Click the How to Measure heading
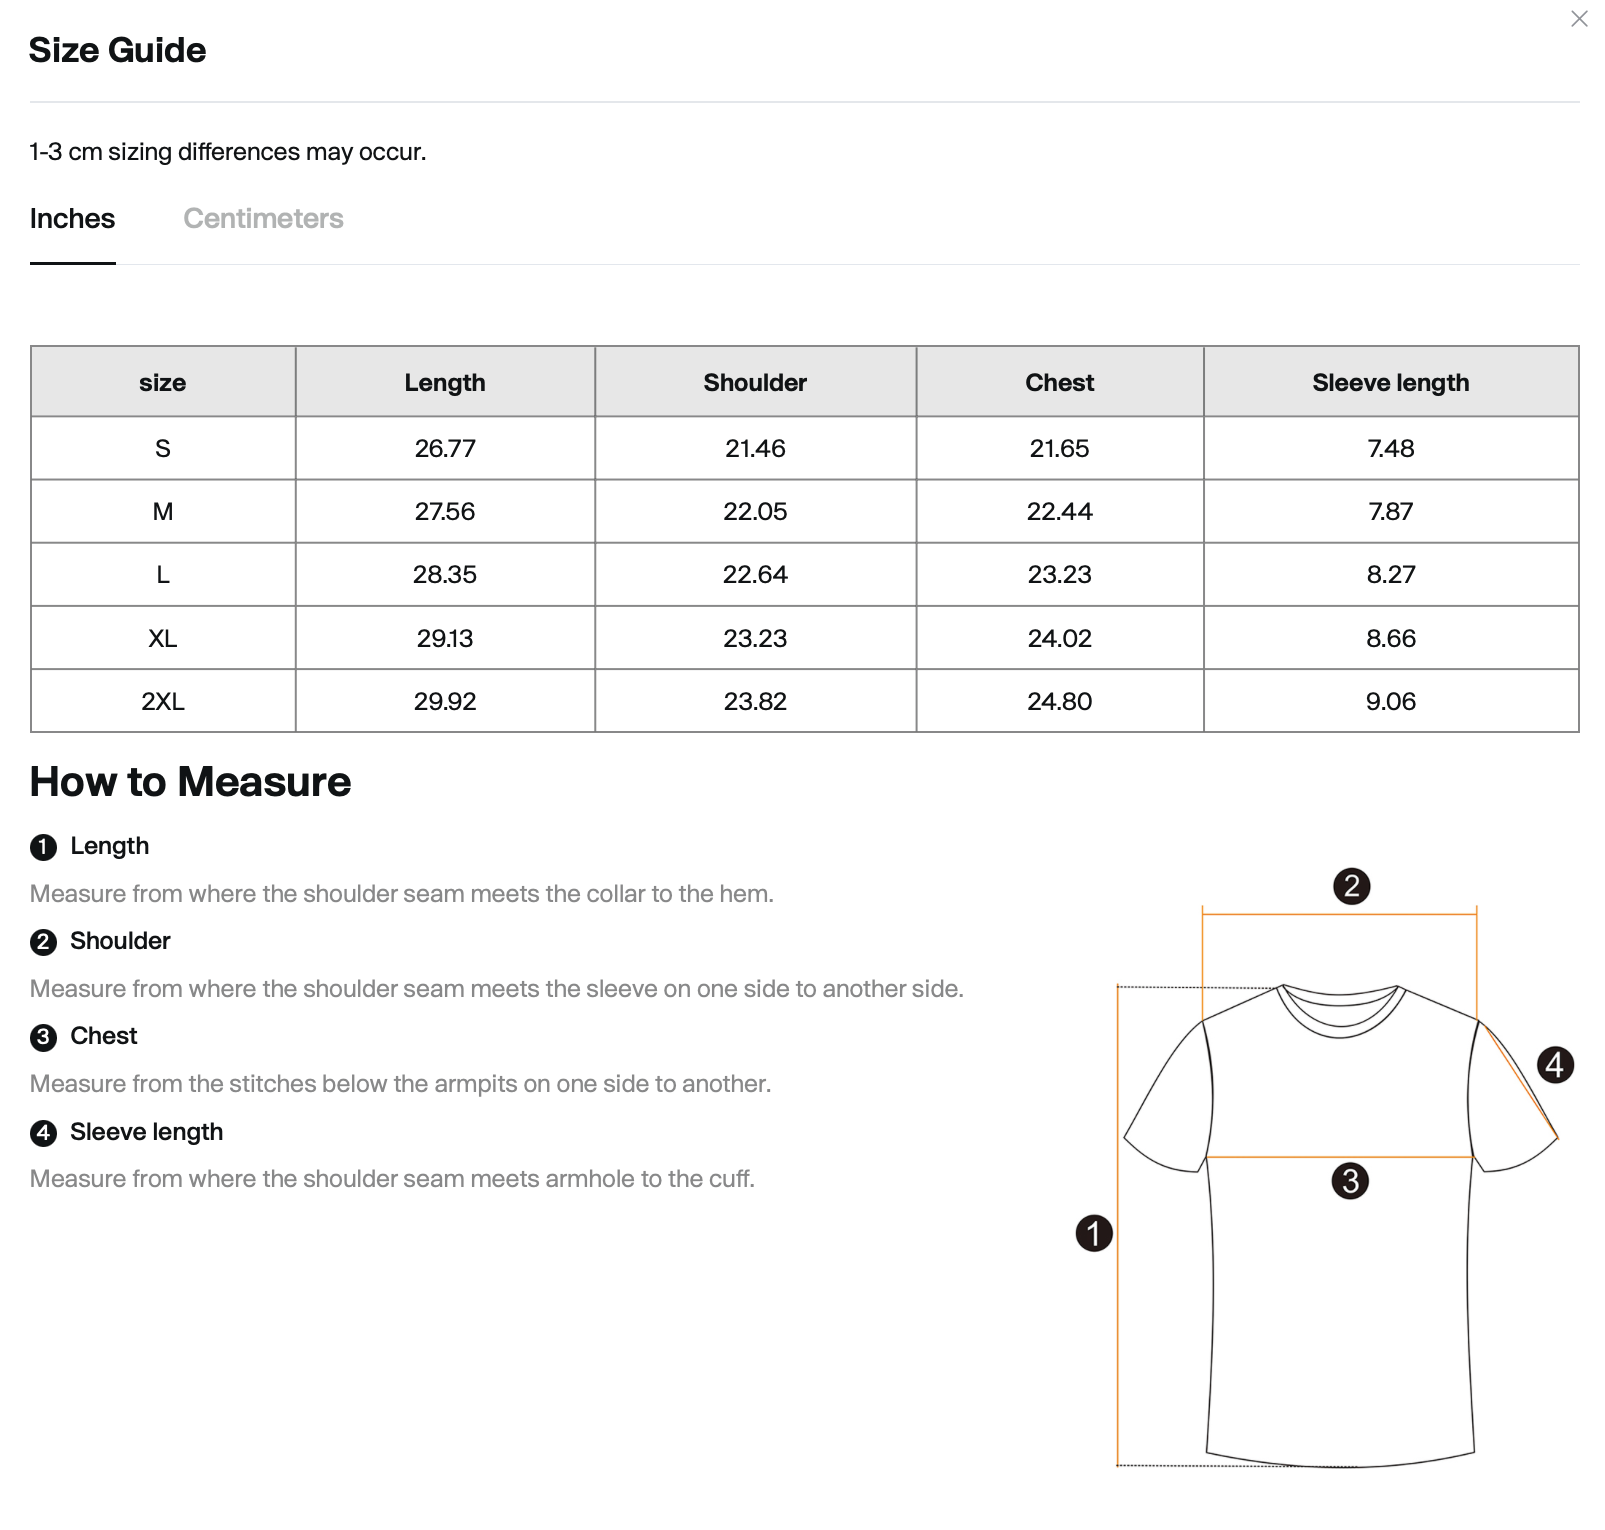Image resolution: width=1605 pixels, height=1530 pixels. tap(190, 782)
